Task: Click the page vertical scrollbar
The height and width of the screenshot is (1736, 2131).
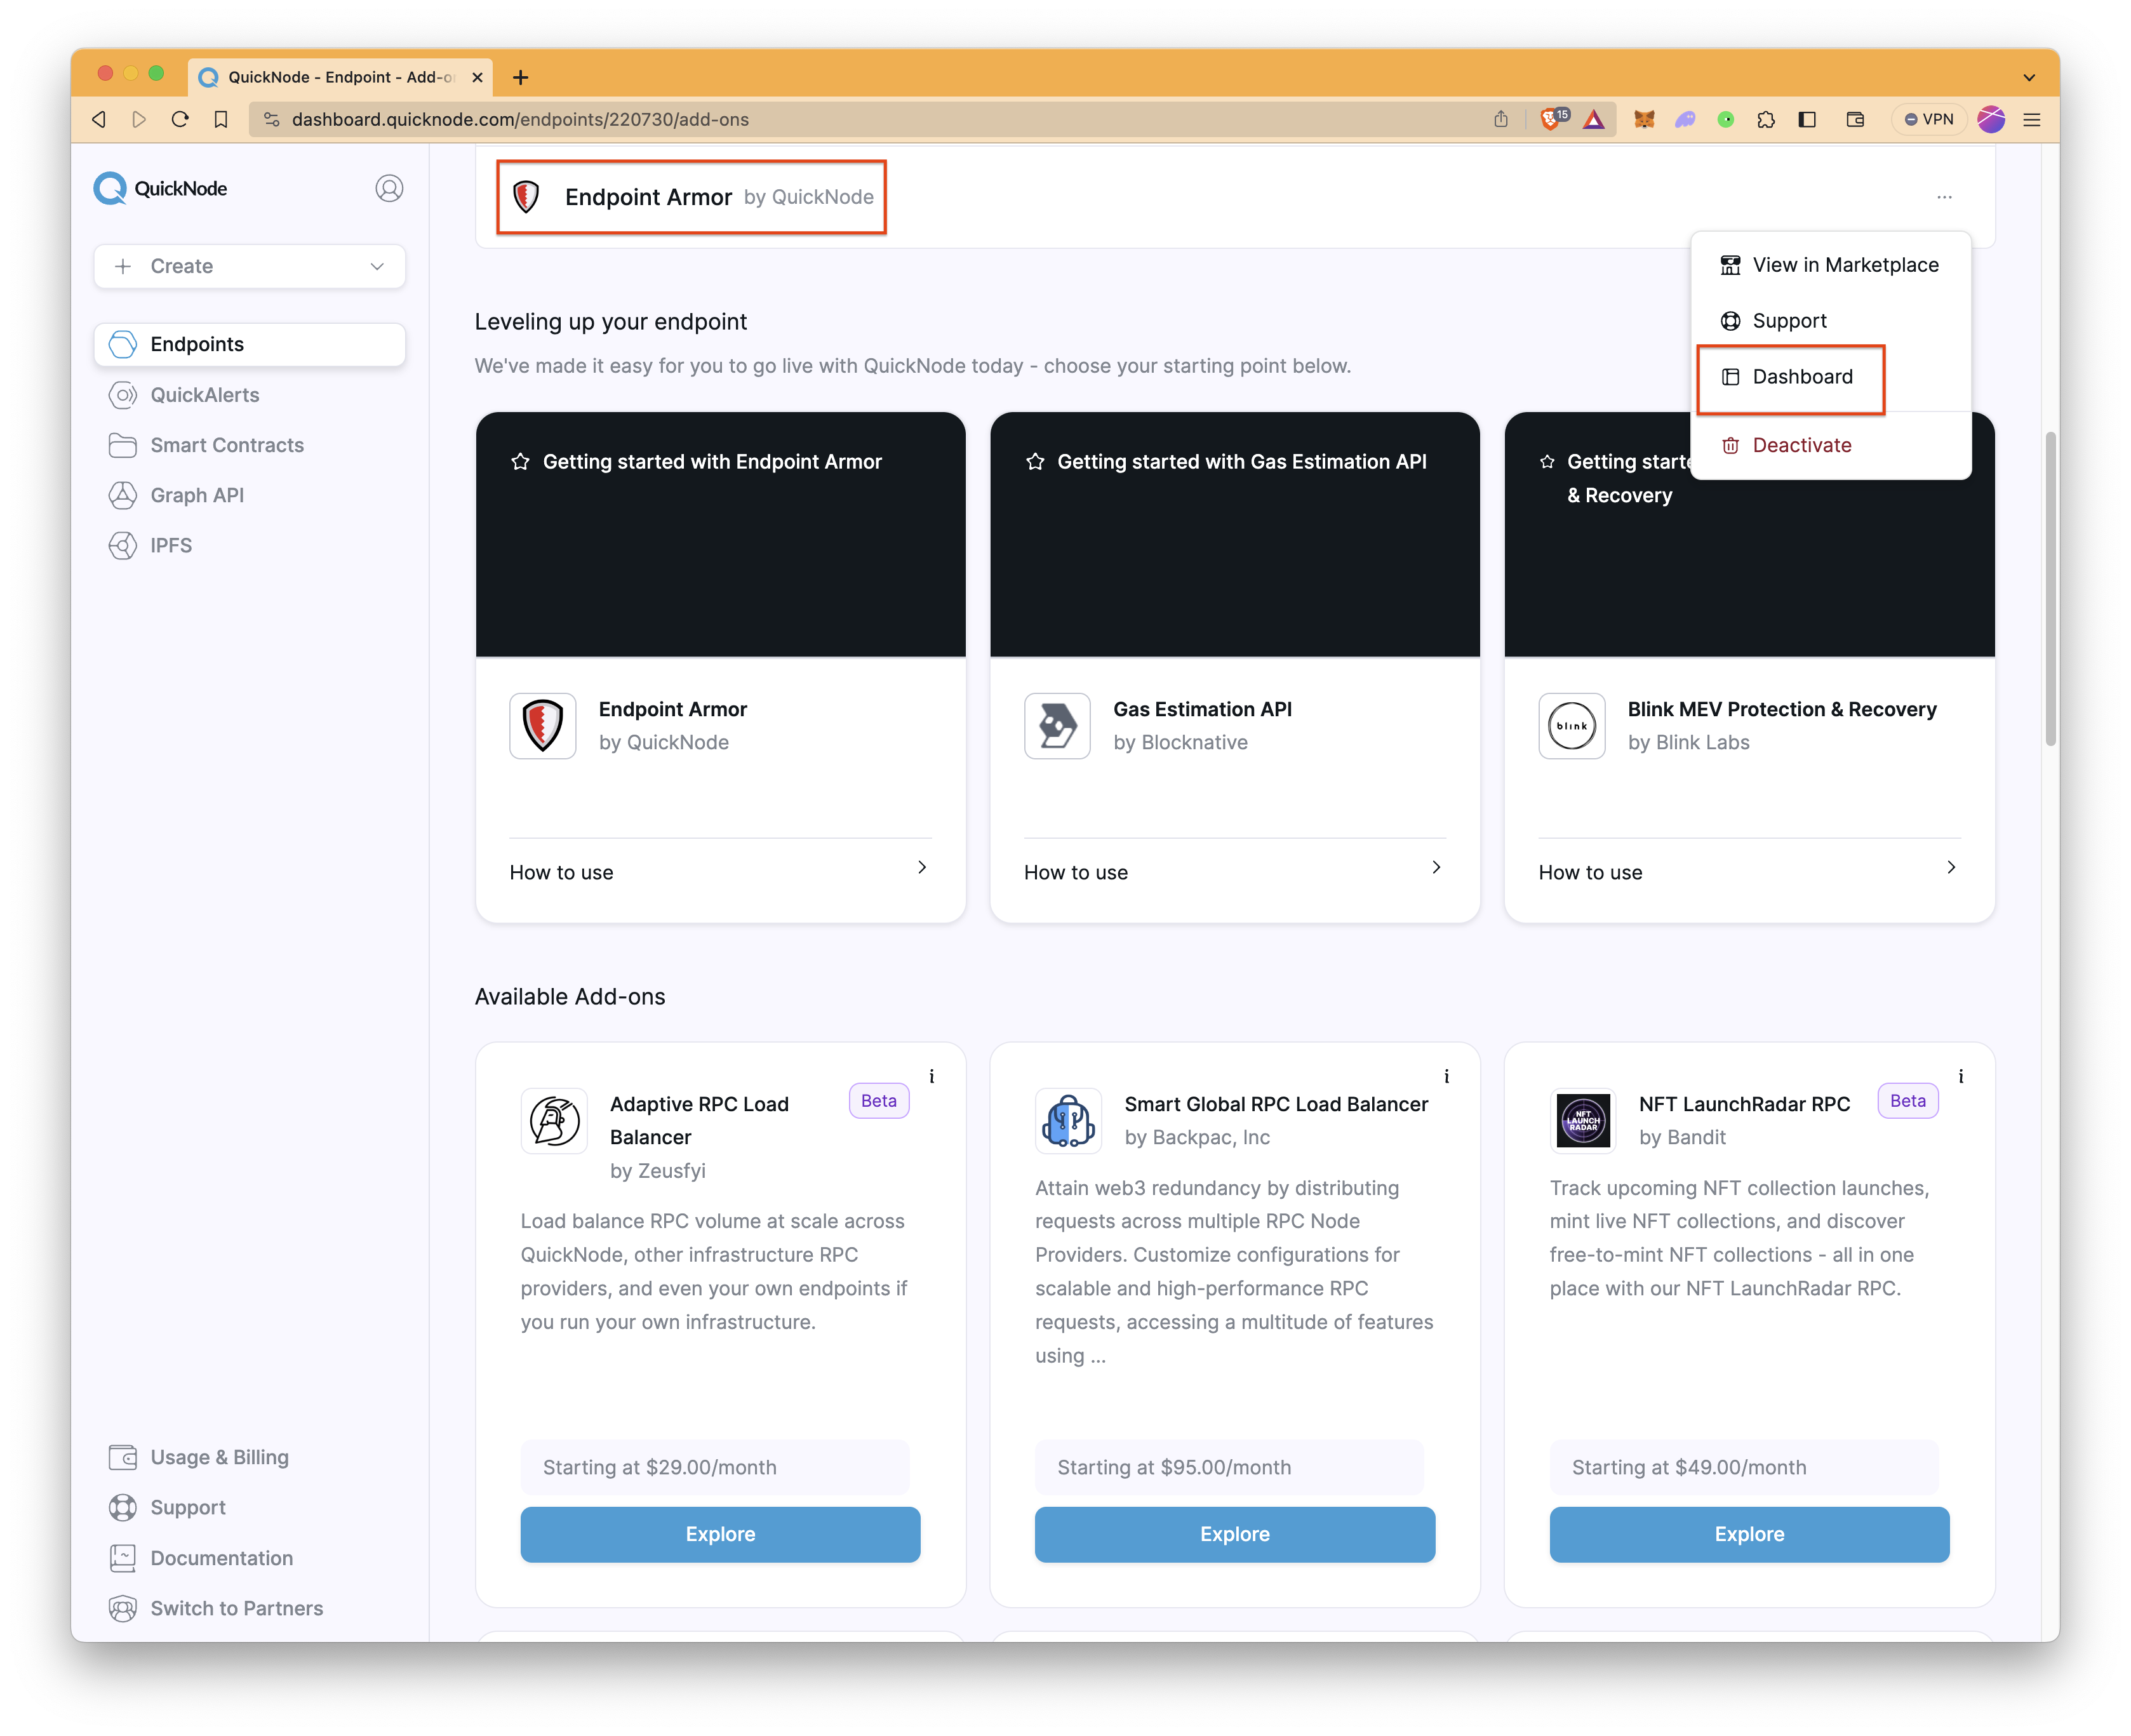Action: click(x=2050, y=588)
